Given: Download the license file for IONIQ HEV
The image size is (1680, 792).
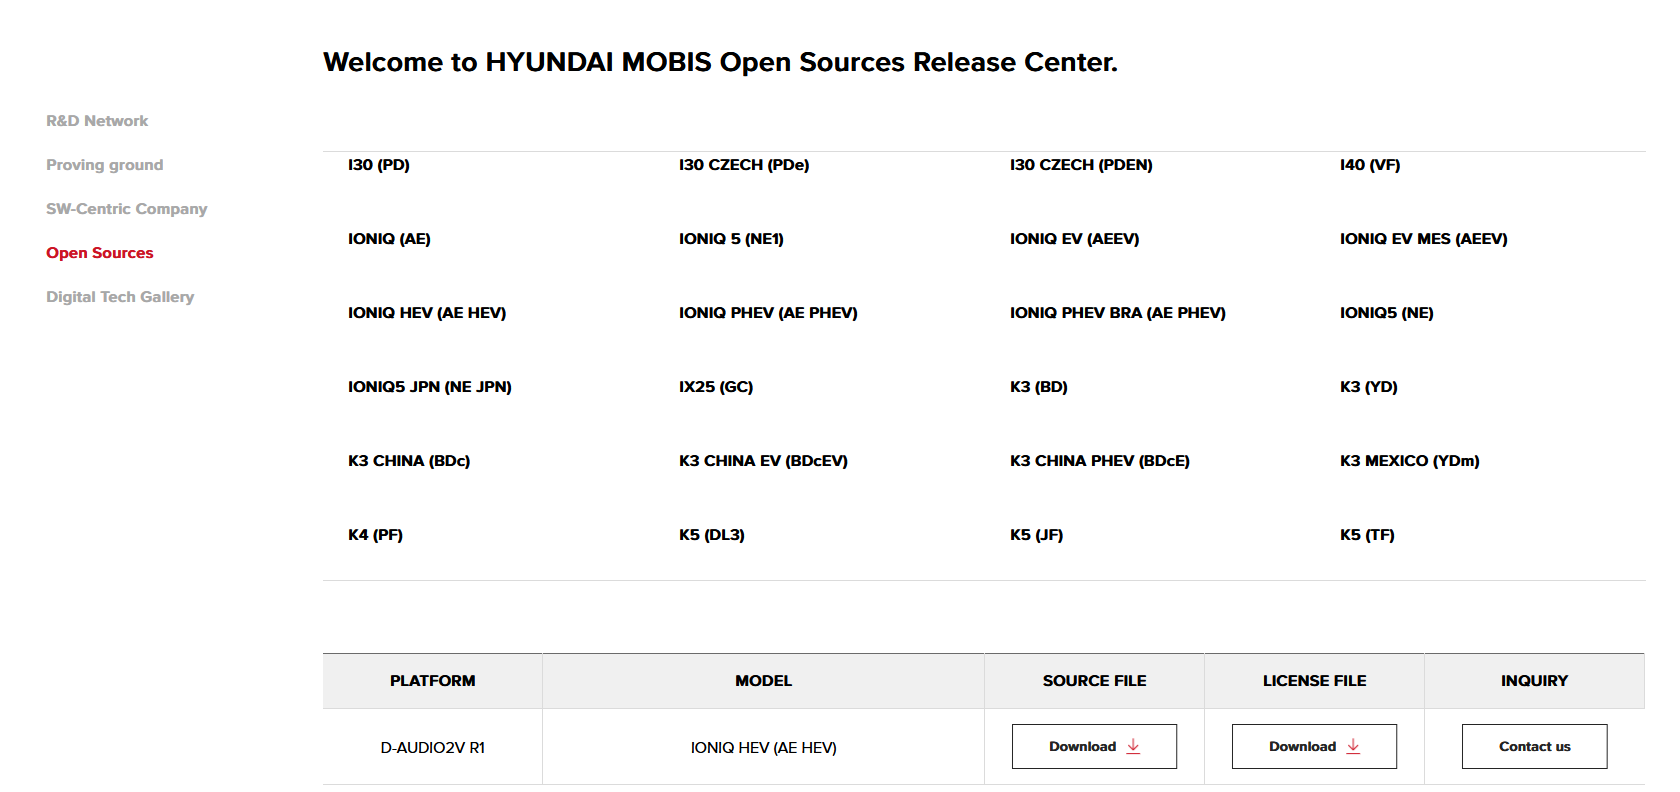Looking at the screenshot, I should (1313, 746).
